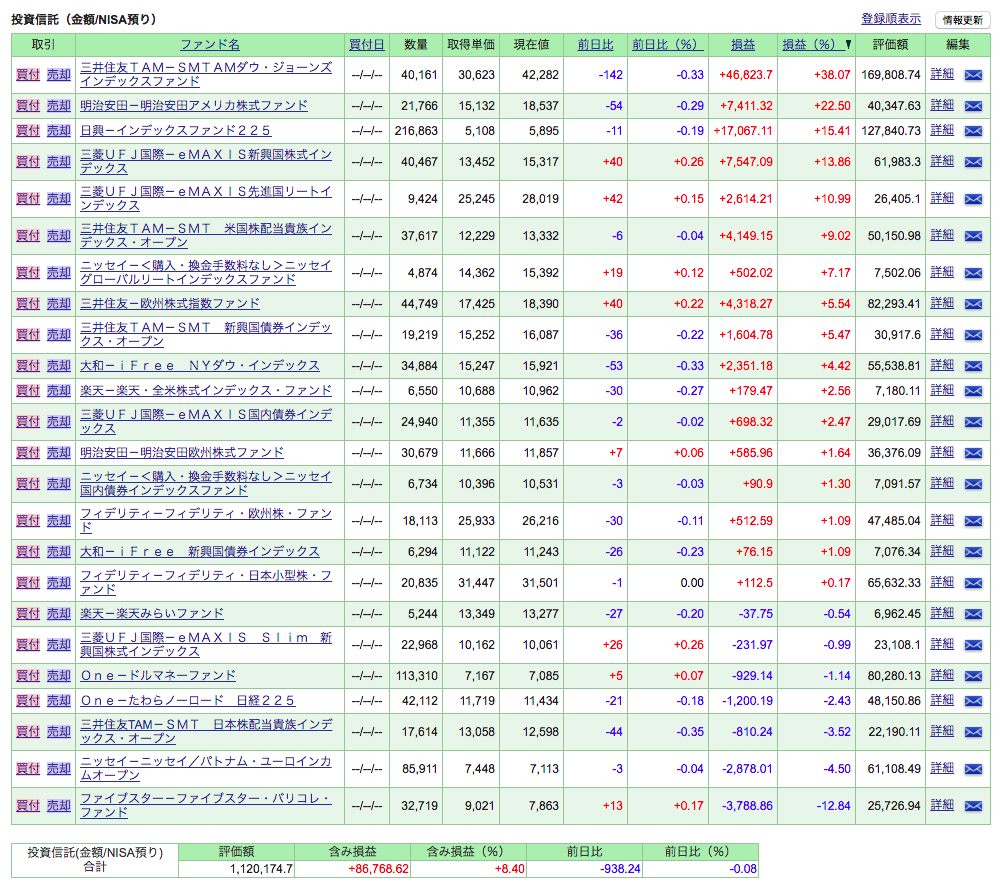Open 詳細 for 楽天－楽天みらいファンド
This screenshot has height=886, width=1004.
(941, 613)
